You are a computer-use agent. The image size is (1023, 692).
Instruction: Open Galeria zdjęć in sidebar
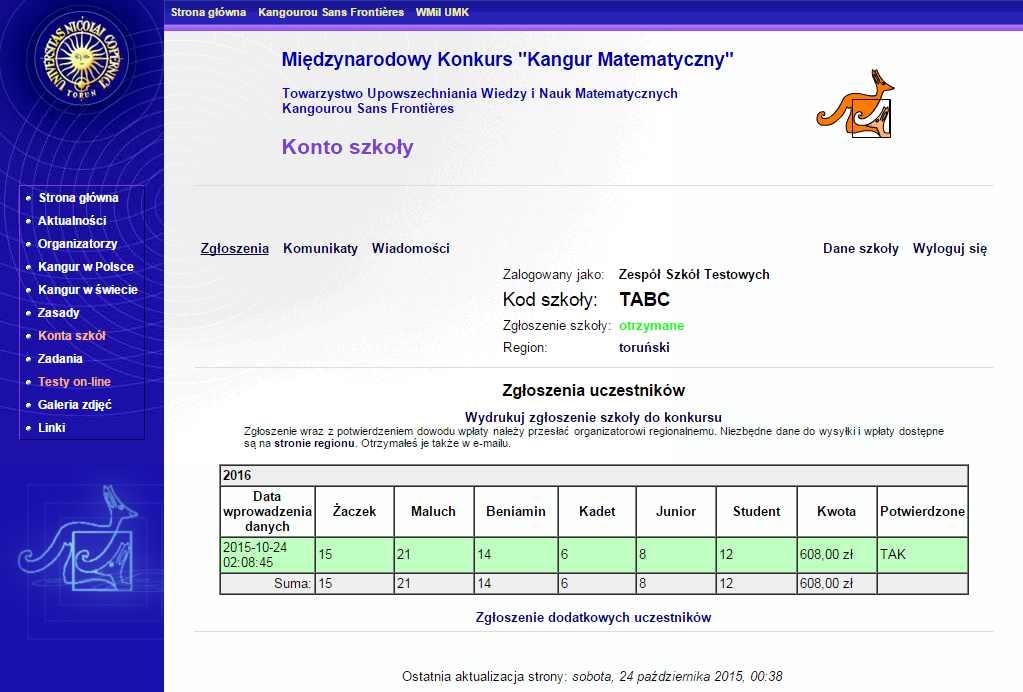click(74, 405)
